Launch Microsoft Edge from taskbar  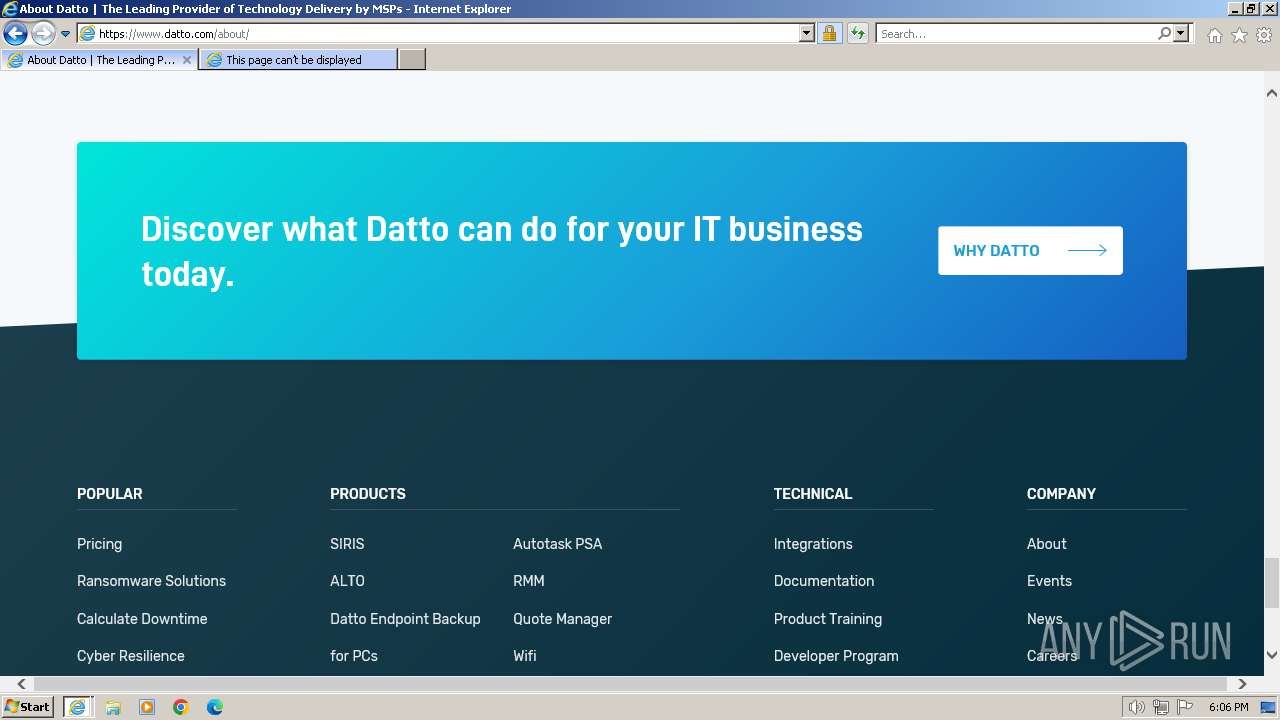coord(215,707)
